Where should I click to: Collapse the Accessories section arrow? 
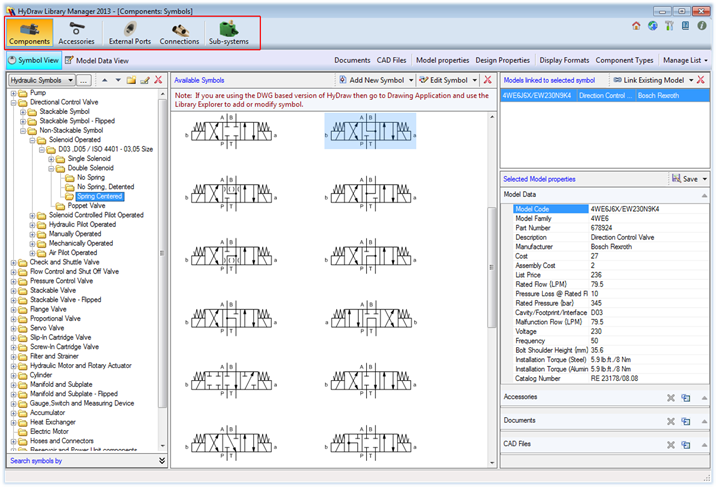[x=705, y=398]
